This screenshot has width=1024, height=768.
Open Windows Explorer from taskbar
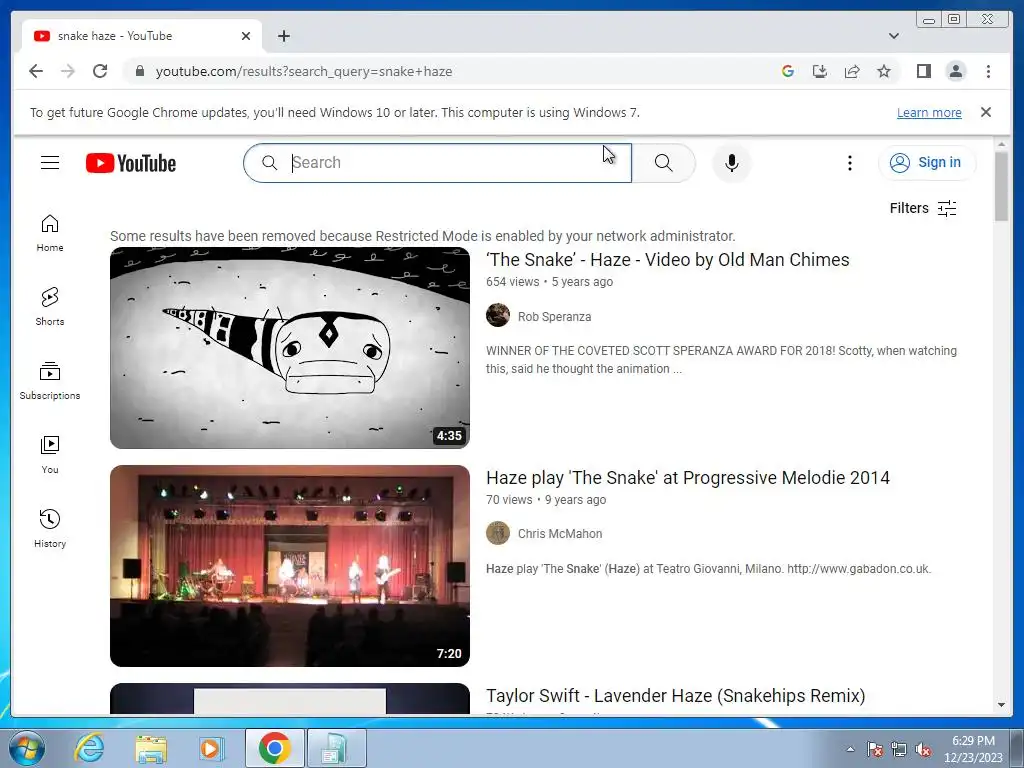pyautogui.click(x=151, y=748)
